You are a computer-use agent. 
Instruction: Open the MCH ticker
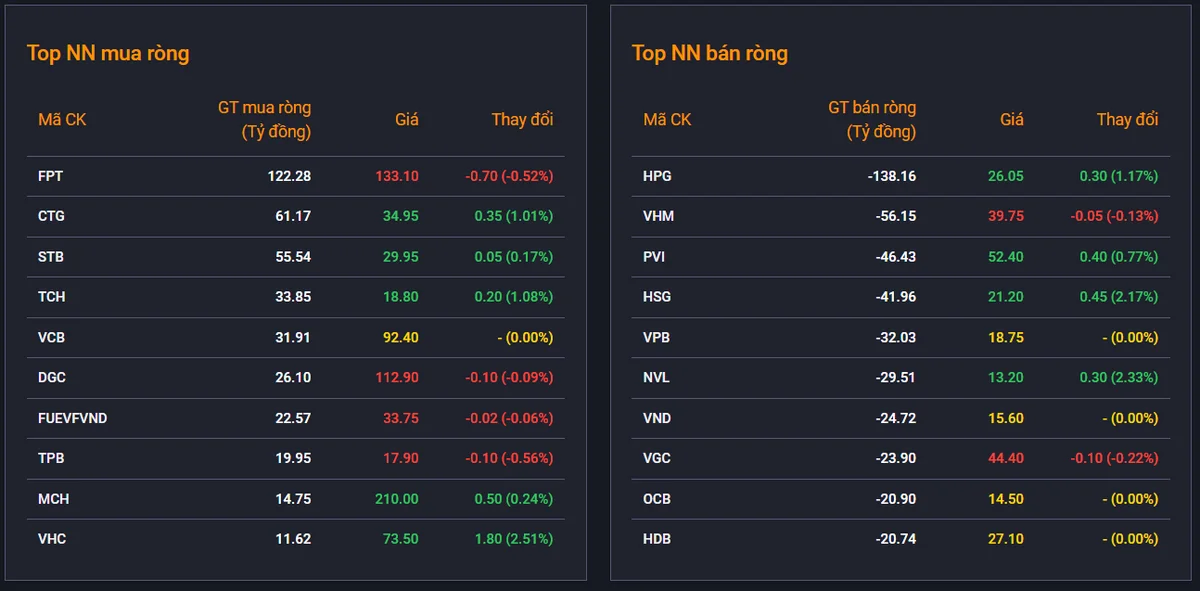click(54, 499)
